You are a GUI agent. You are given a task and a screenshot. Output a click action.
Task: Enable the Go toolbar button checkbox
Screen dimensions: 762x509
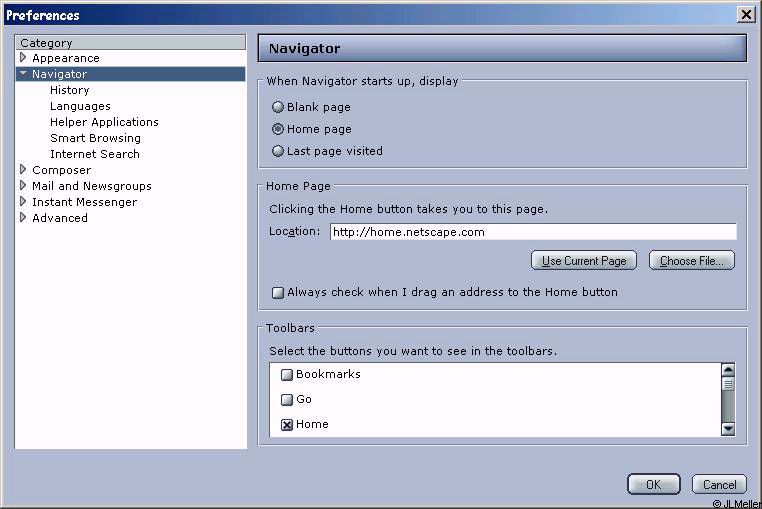(x=287, y=400)
